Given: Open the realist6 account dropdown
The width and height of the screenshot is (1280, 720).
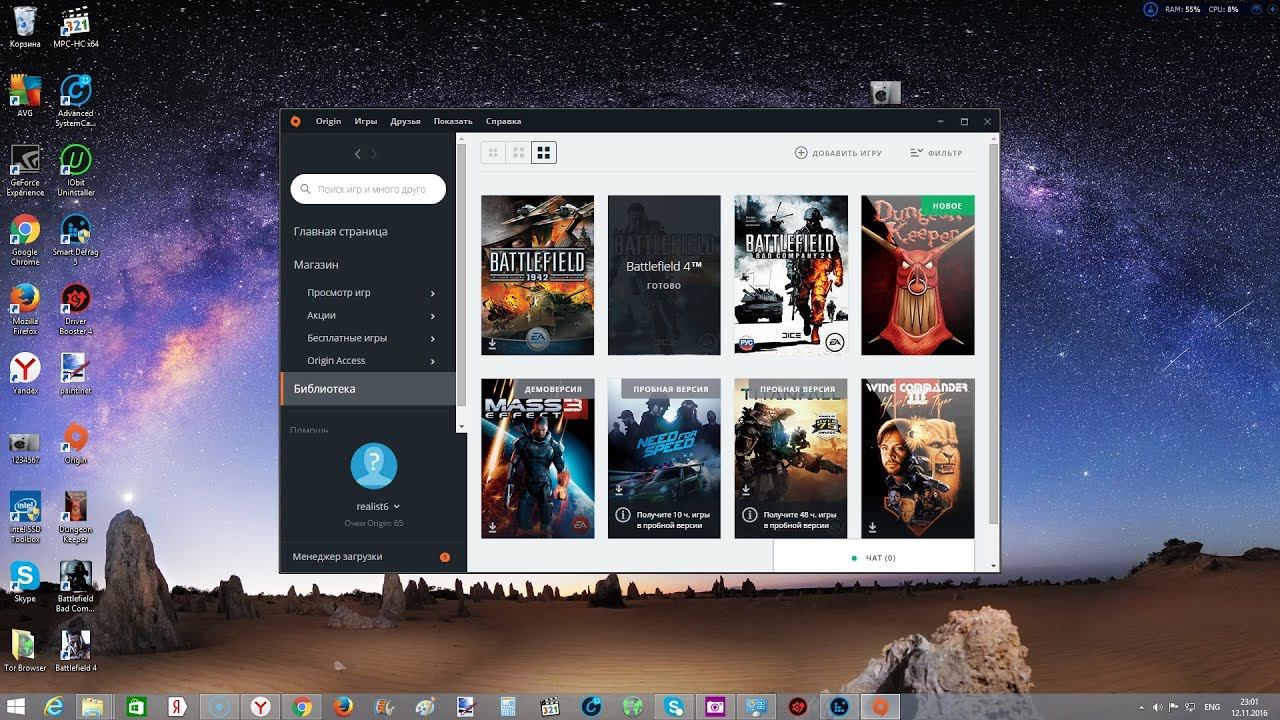Looking at the screenshot, I should coord(378,506).
